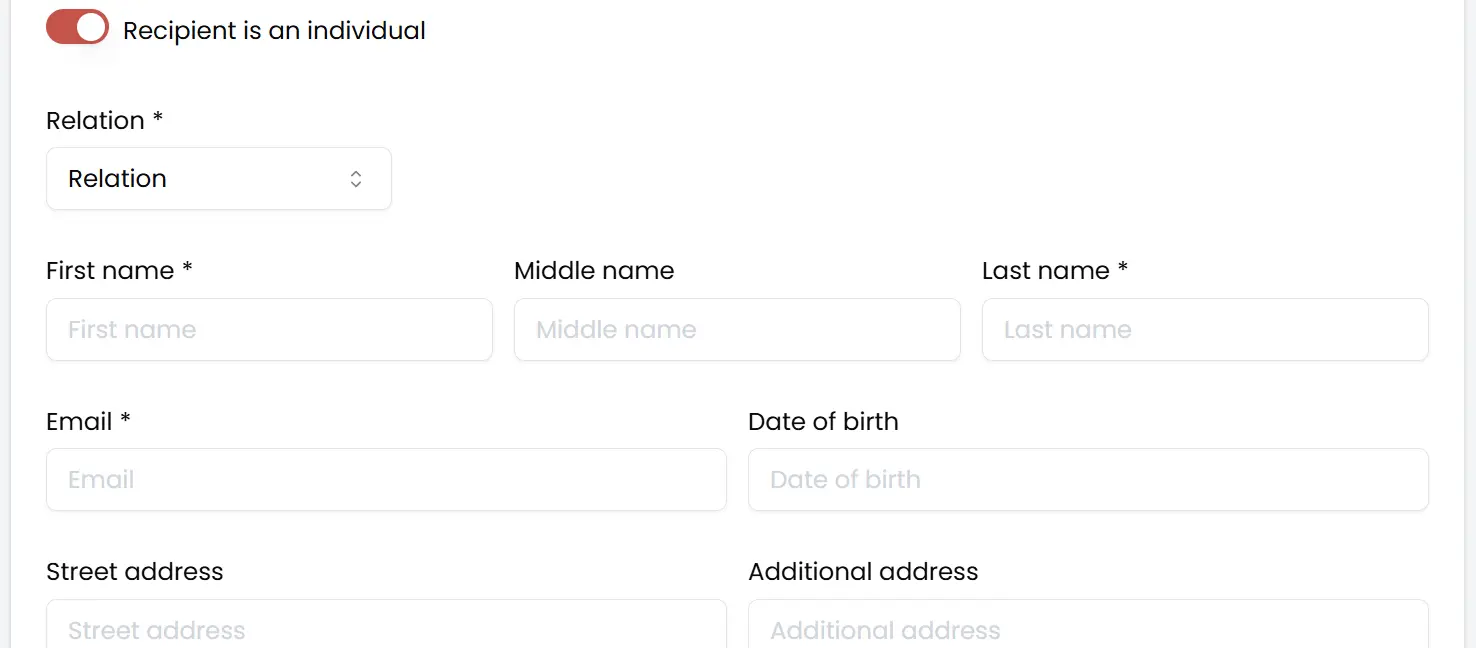Click the "First name *" label above its field
This screenshot has width=1476, height=648.
[119, 271]
